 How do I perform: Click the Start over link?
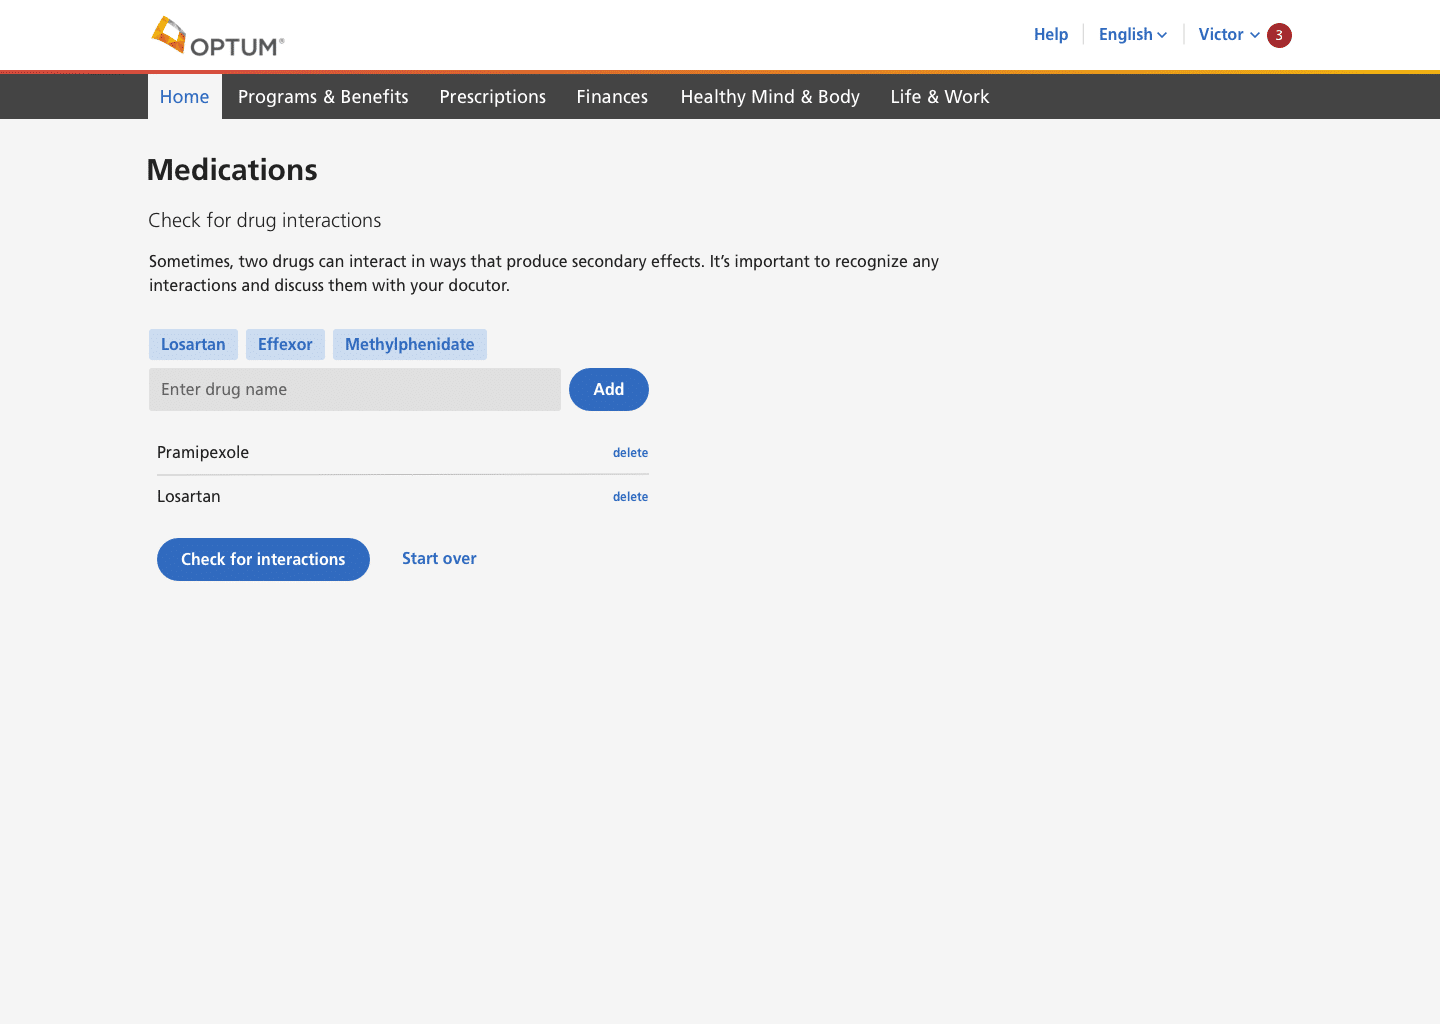439,558
